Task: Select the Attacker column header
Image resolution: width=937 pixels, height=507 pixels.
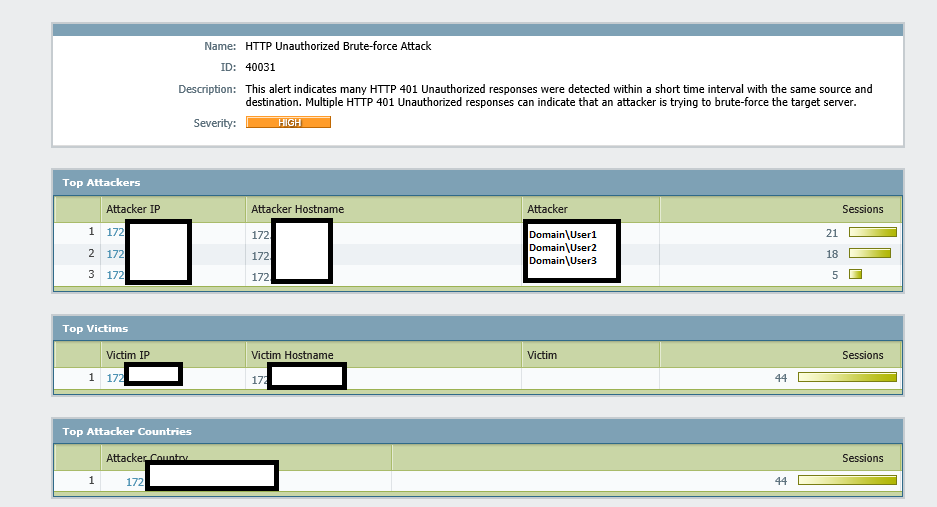Action: (x=547, y=209)
